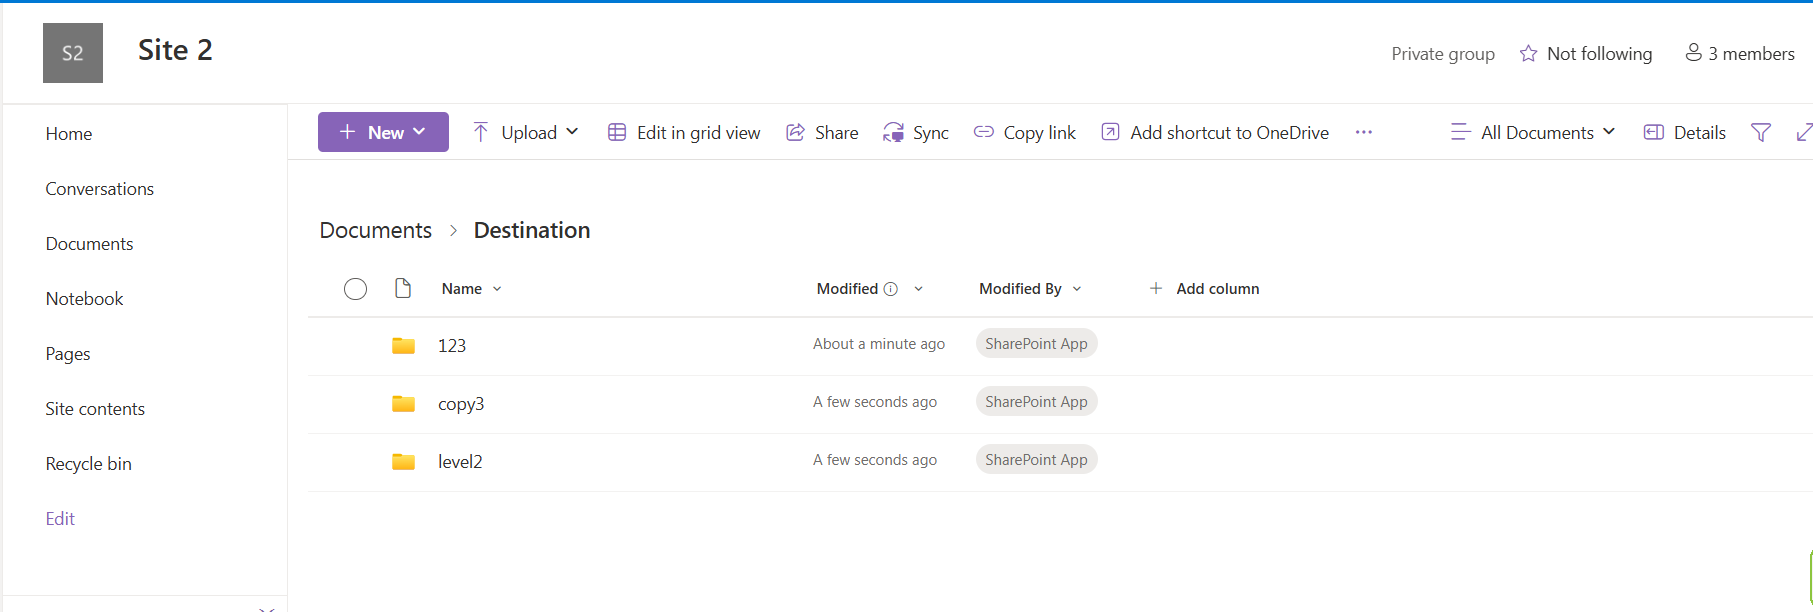The width and height of the screenshot is (1813, 612).
Task: Open the Details pane icon
Action: pos(1654,132)
